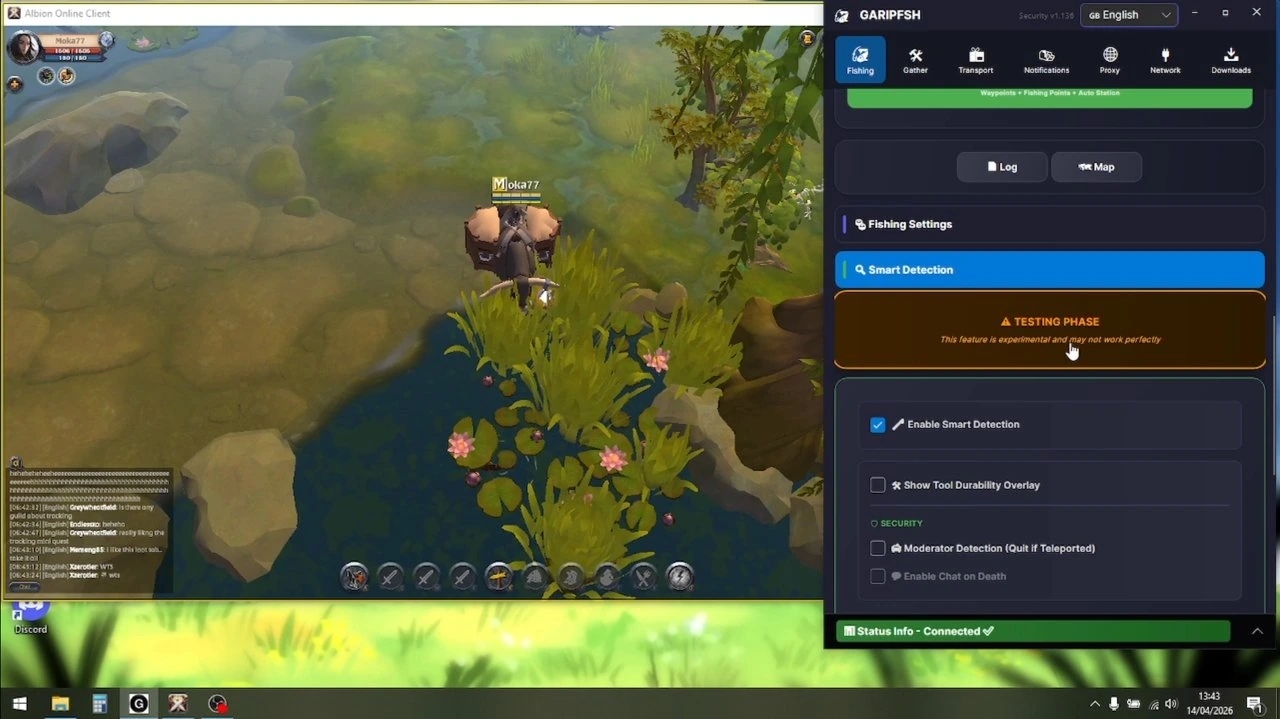Screen dimensions: 1280x719
Task: Activate the first skill slot with red icon
Action: point(354,576)
